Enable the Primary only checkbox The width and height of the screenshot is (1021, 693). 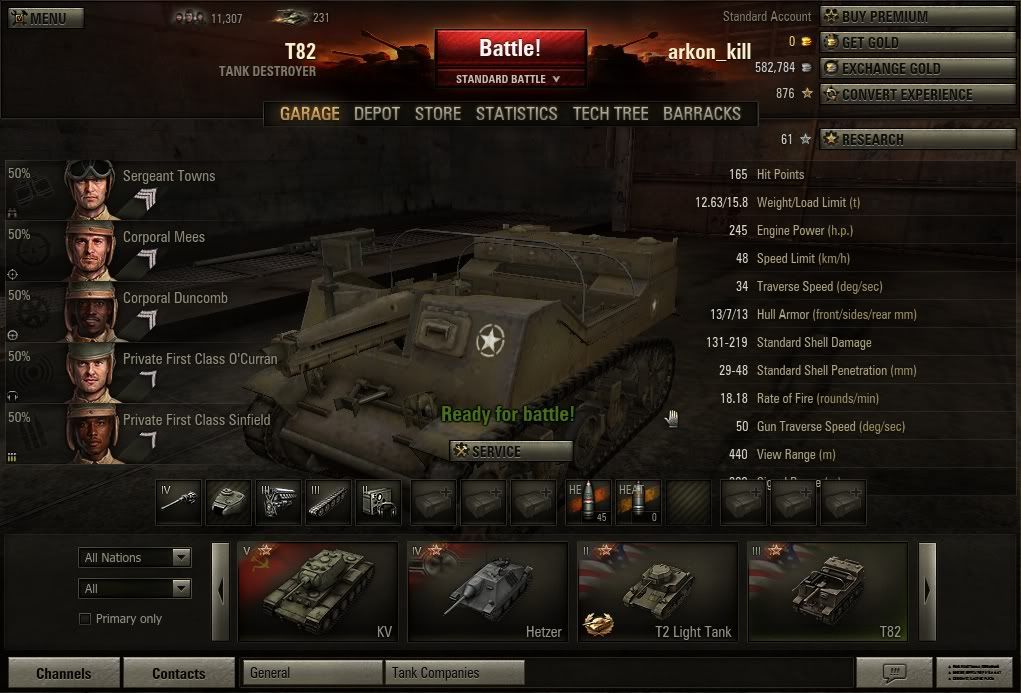tap(85, 619)
